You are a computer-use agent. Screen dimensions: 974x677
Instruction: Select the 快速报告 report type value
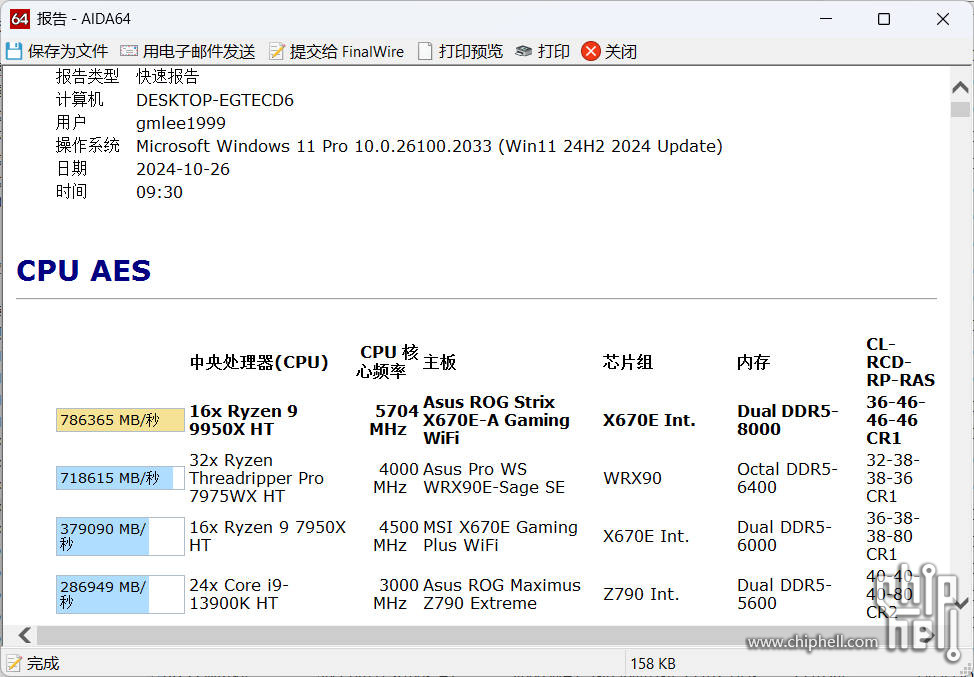[168, 76]
